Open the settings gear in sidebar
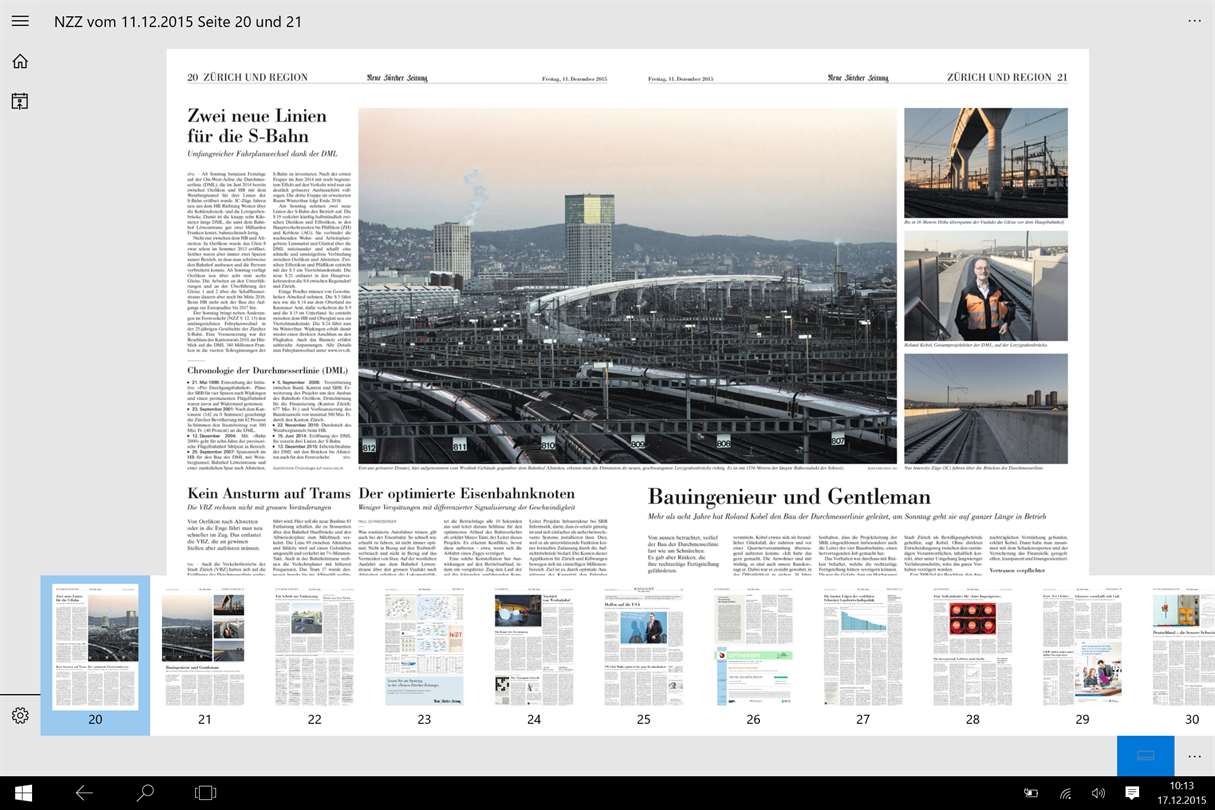The image size is (1215, 810). coord(20,716)
